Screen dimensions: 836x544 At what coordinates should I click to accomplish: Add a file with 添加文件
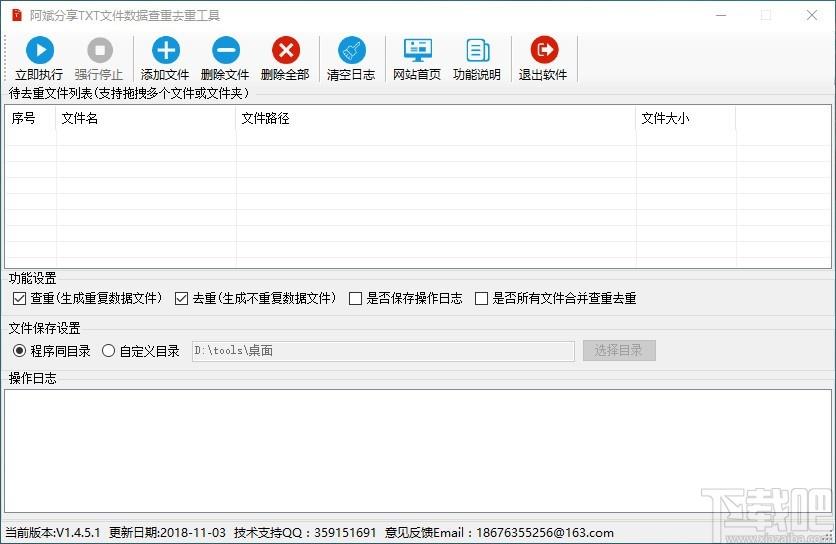click(x=165, y=58)
